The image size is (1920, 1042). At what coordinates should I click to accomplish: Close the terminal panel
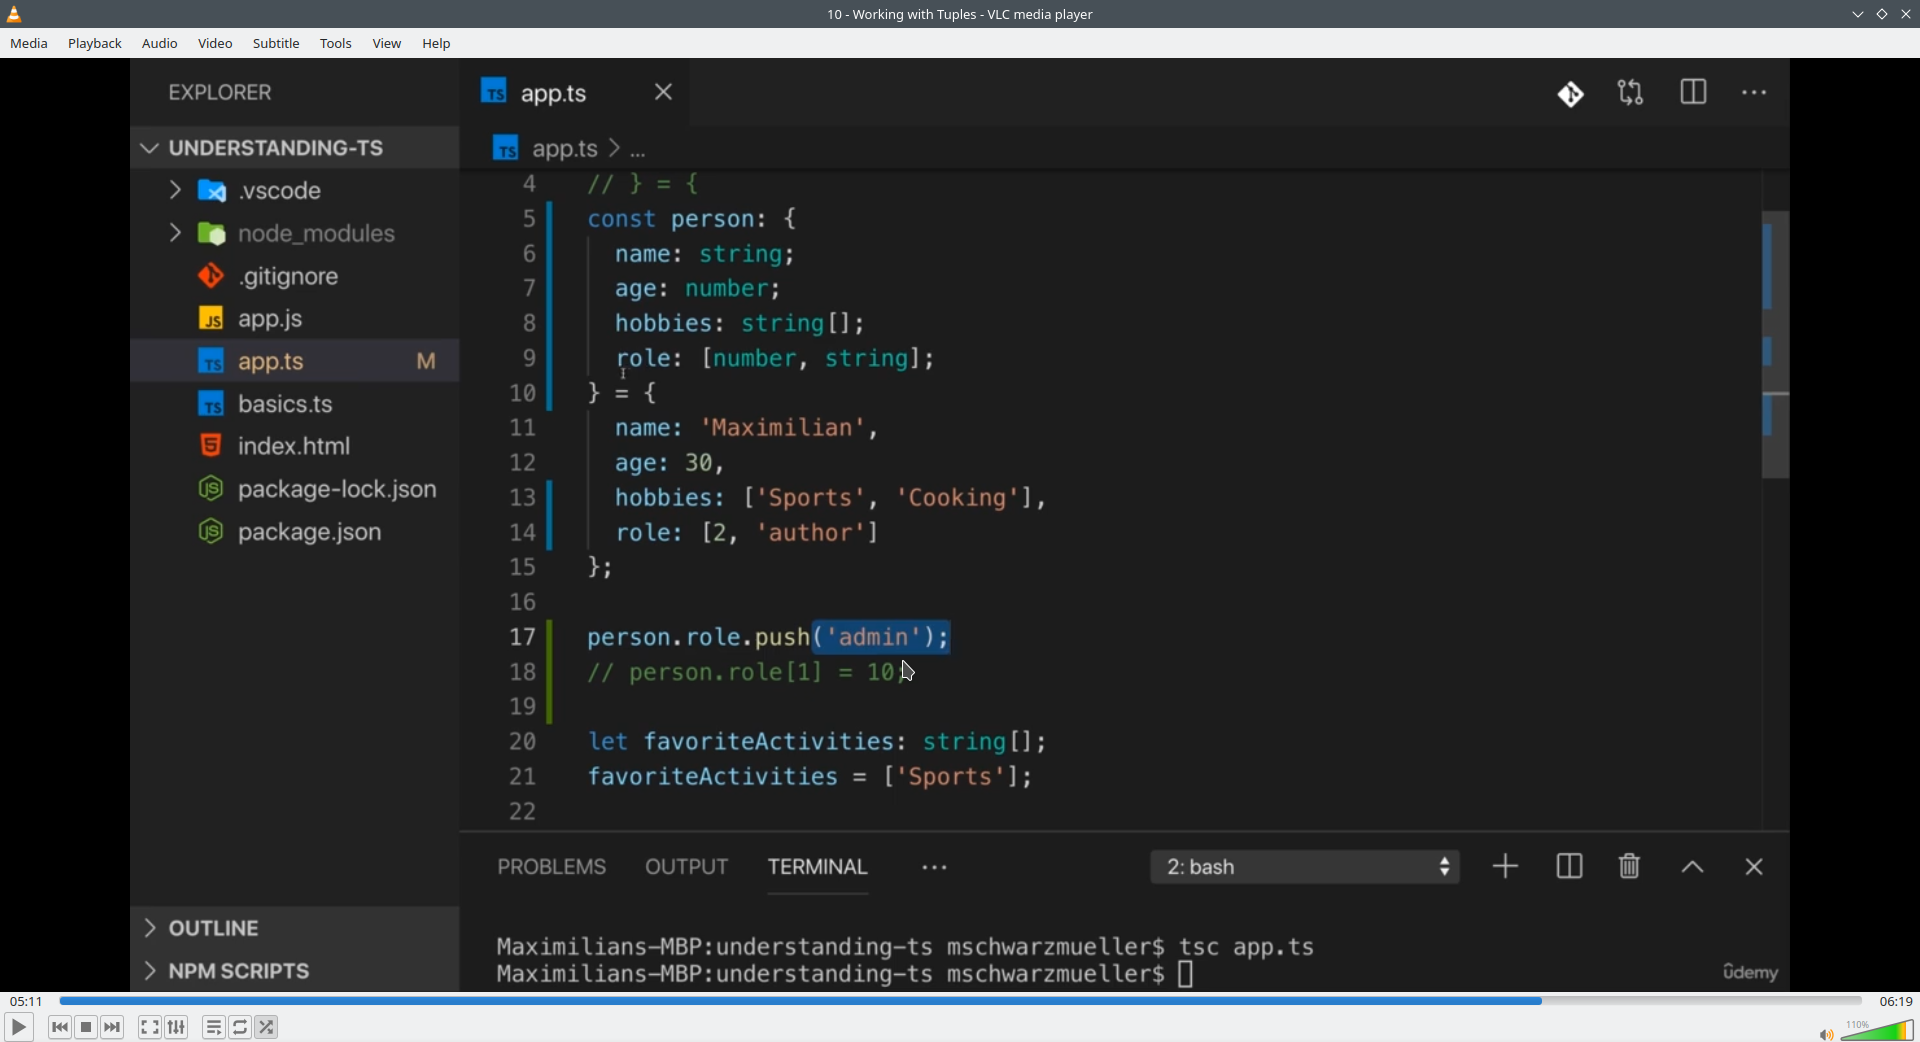point(1755,867)
